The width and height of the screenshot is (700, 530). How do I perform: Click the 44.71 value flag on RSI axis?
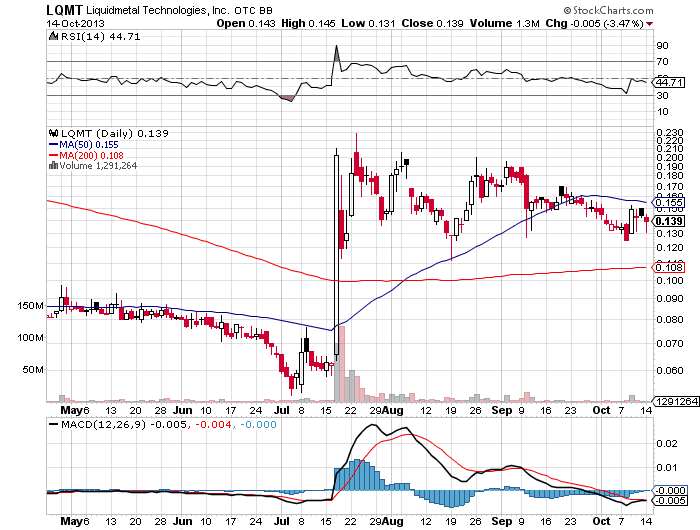click(x=668, y=83)
